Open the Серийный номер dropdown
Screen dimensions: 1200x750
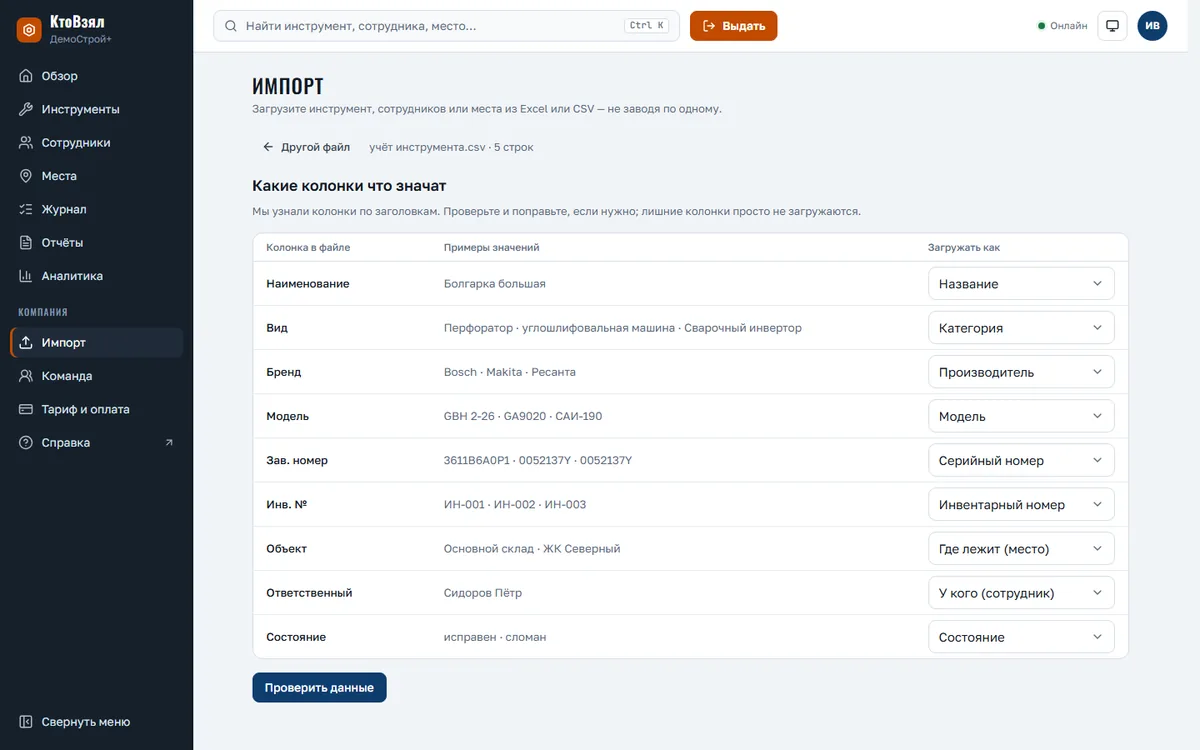click(1021, 461)
